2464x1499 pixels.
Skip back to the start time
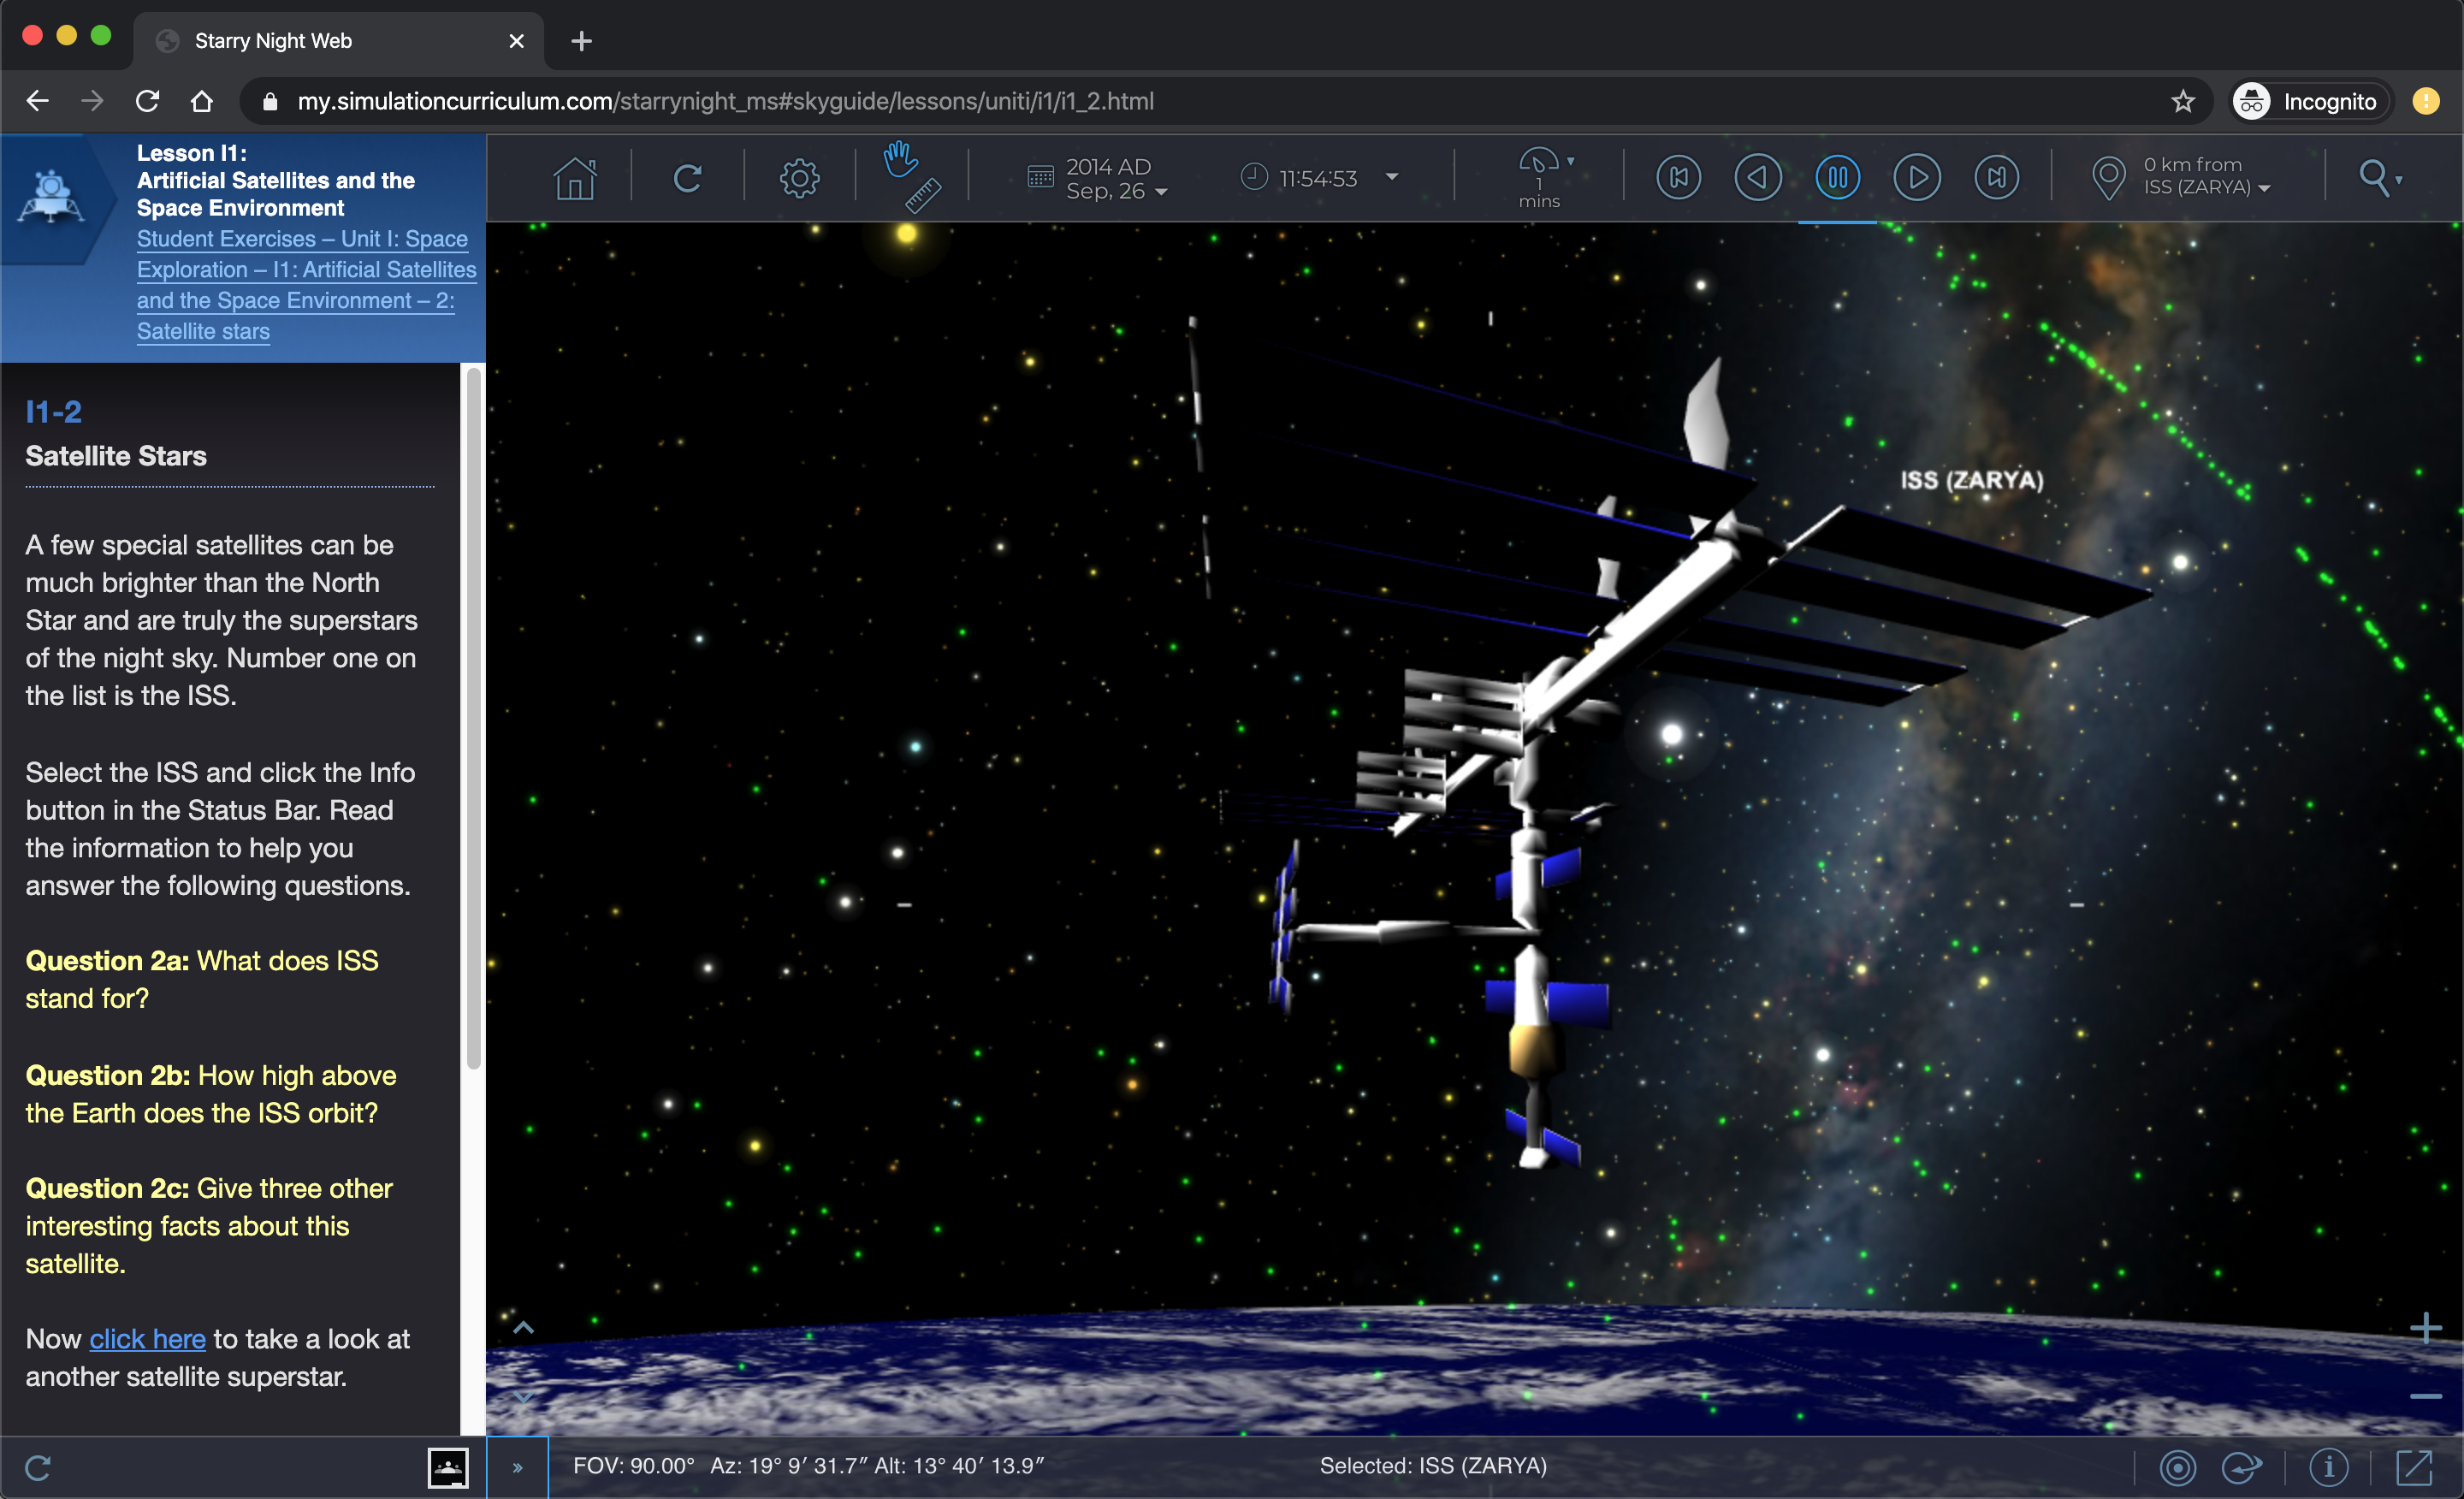(1678, 177)
